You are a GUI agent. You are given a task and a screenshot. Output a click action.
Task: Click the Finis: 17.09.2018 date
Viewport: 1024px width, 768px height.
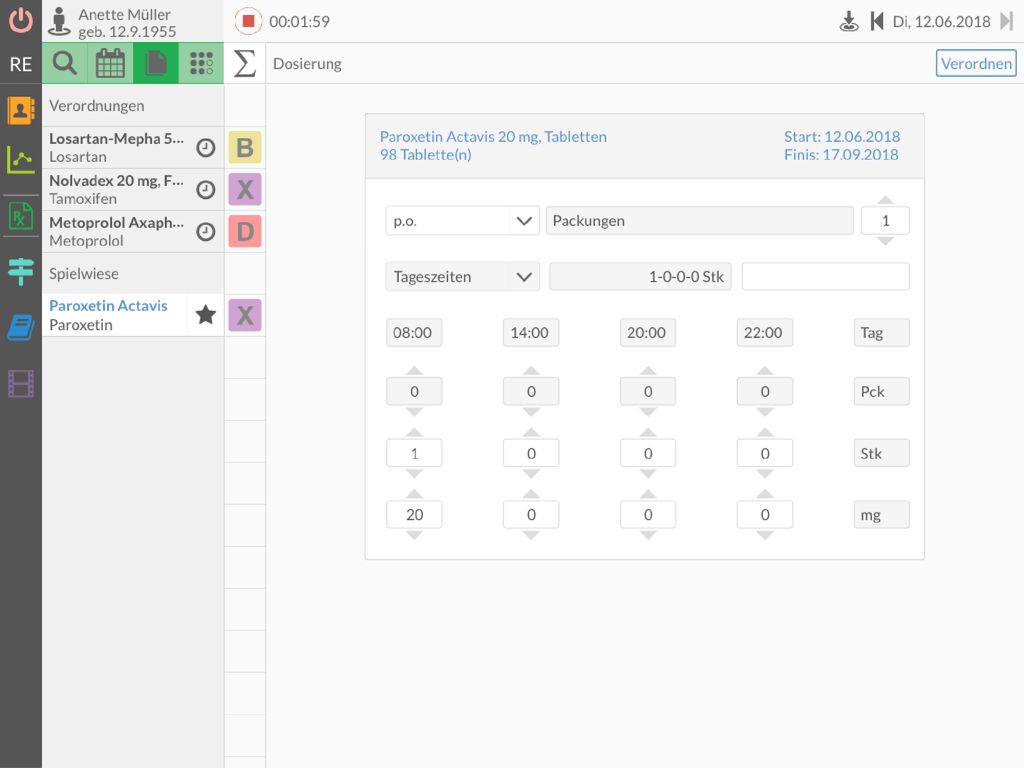pos(841,155)
